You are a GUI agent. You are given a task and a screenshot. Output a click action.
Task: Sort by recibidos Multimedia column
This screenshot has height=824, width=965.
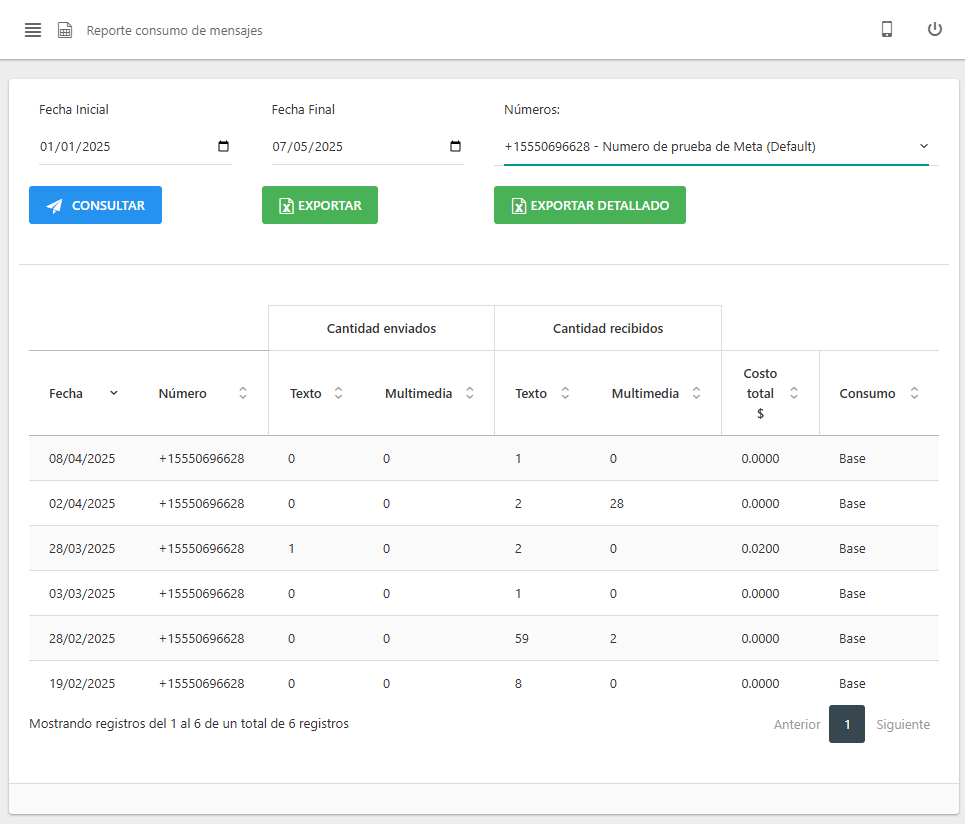pyautogui.click(x=656, y=393)
